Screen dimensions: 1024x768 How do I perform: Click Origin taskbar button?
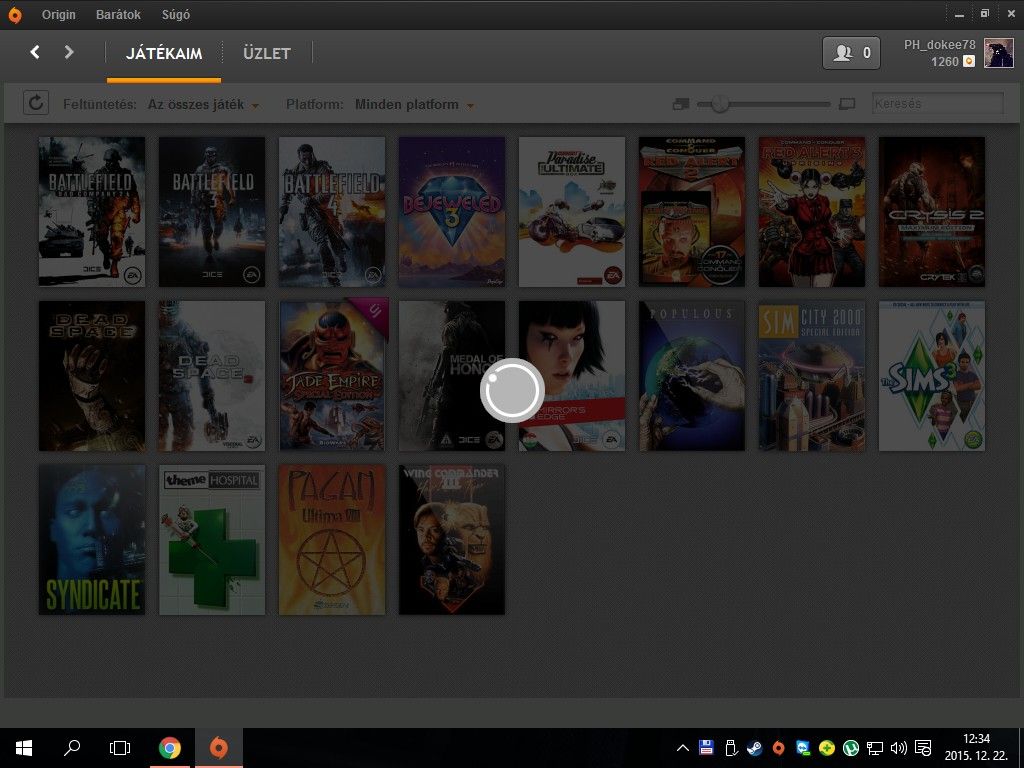coord(219,748)
